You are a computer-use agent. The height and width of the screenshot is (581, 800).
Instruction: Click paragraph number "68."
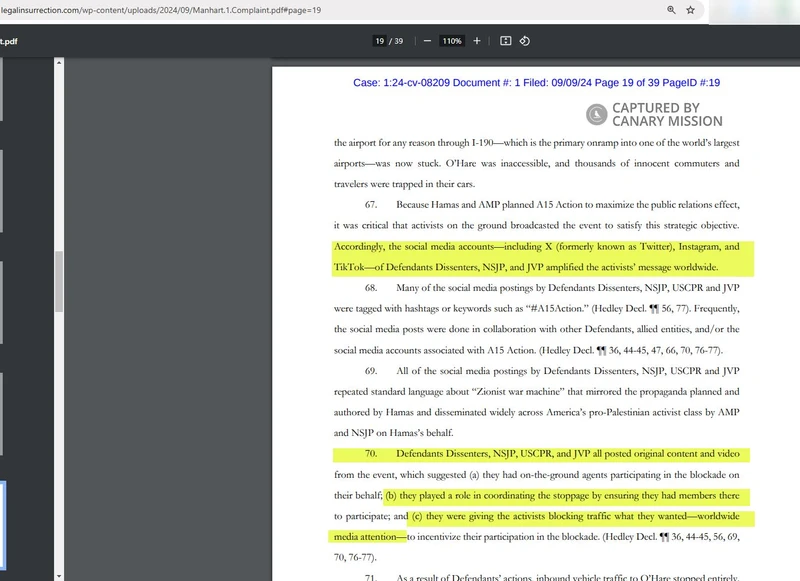coord(371,288)
